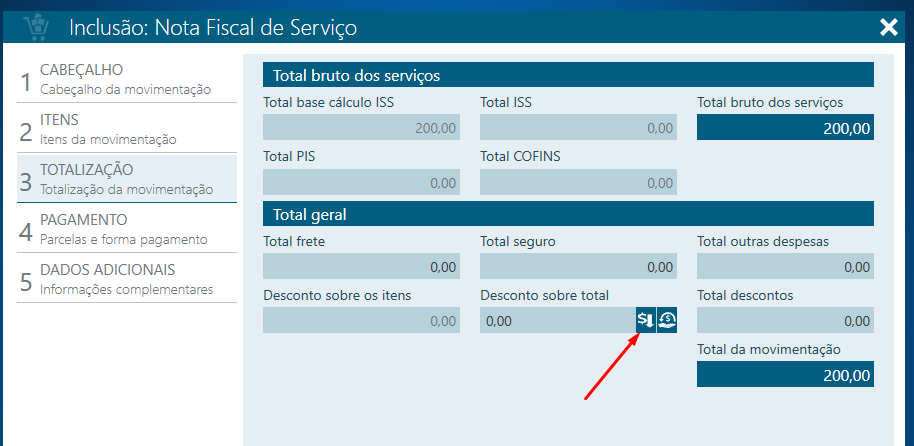This screenshot has width=914, height=446.
Task: Click the Total frete input field
Action: (361, 267)
